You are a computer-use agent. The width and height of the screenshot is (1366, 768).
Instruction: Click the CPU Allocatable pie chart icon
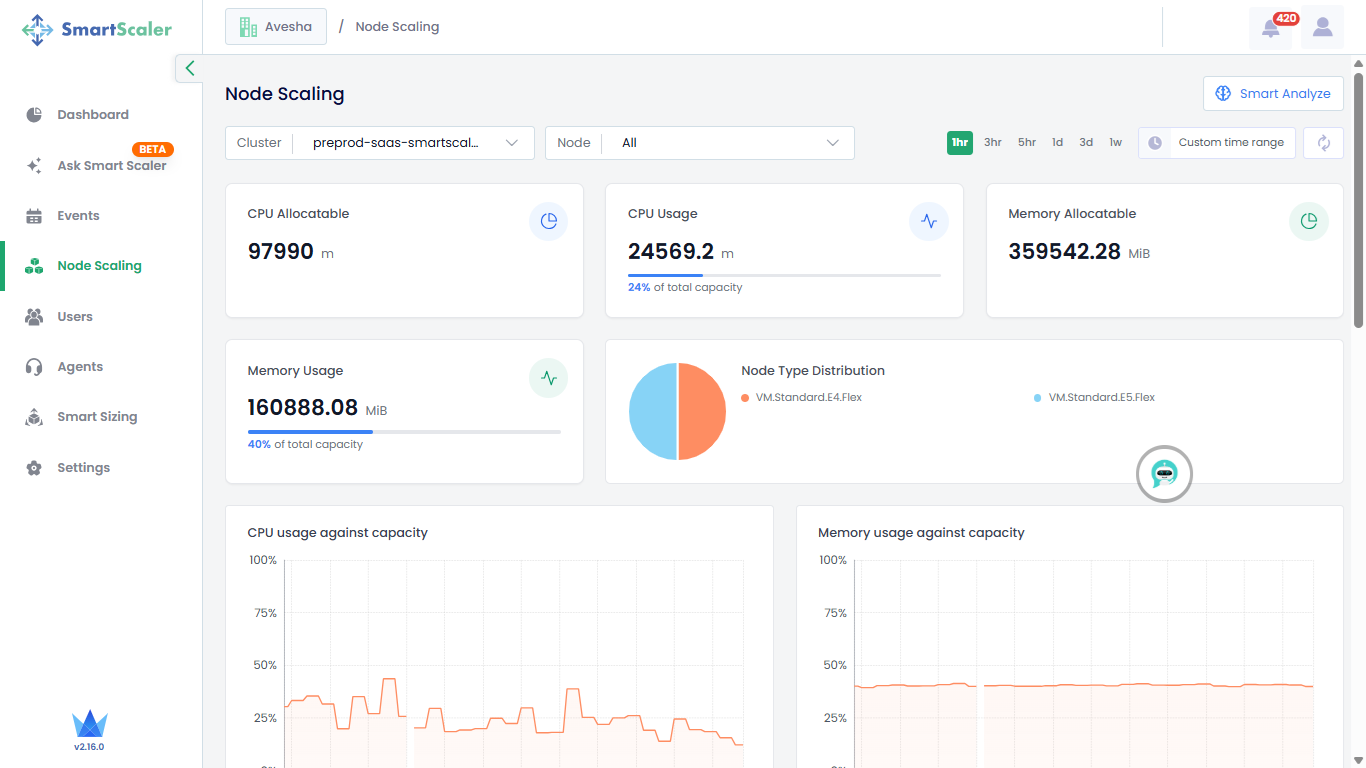coord(548,222)
